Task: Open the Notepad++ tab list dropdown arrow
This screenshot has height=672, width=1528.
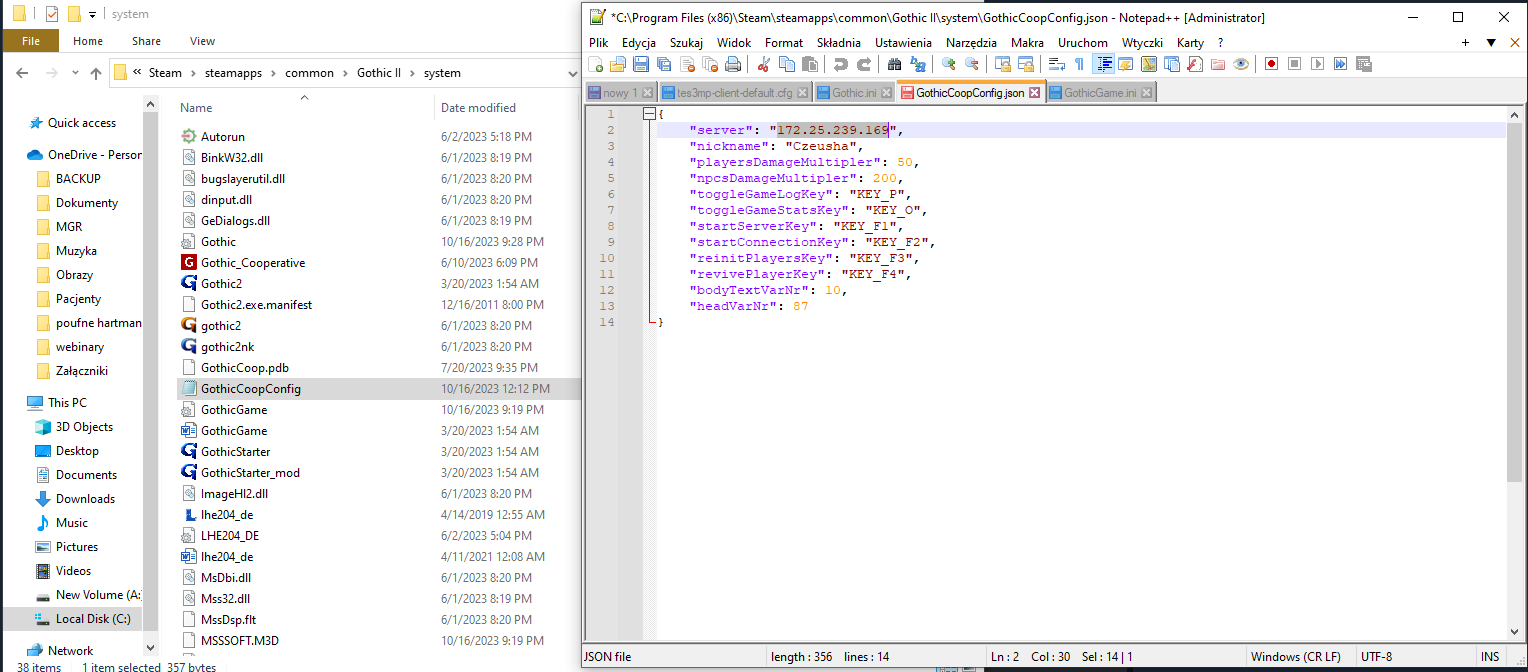Action: click(x=1491, y=43)
